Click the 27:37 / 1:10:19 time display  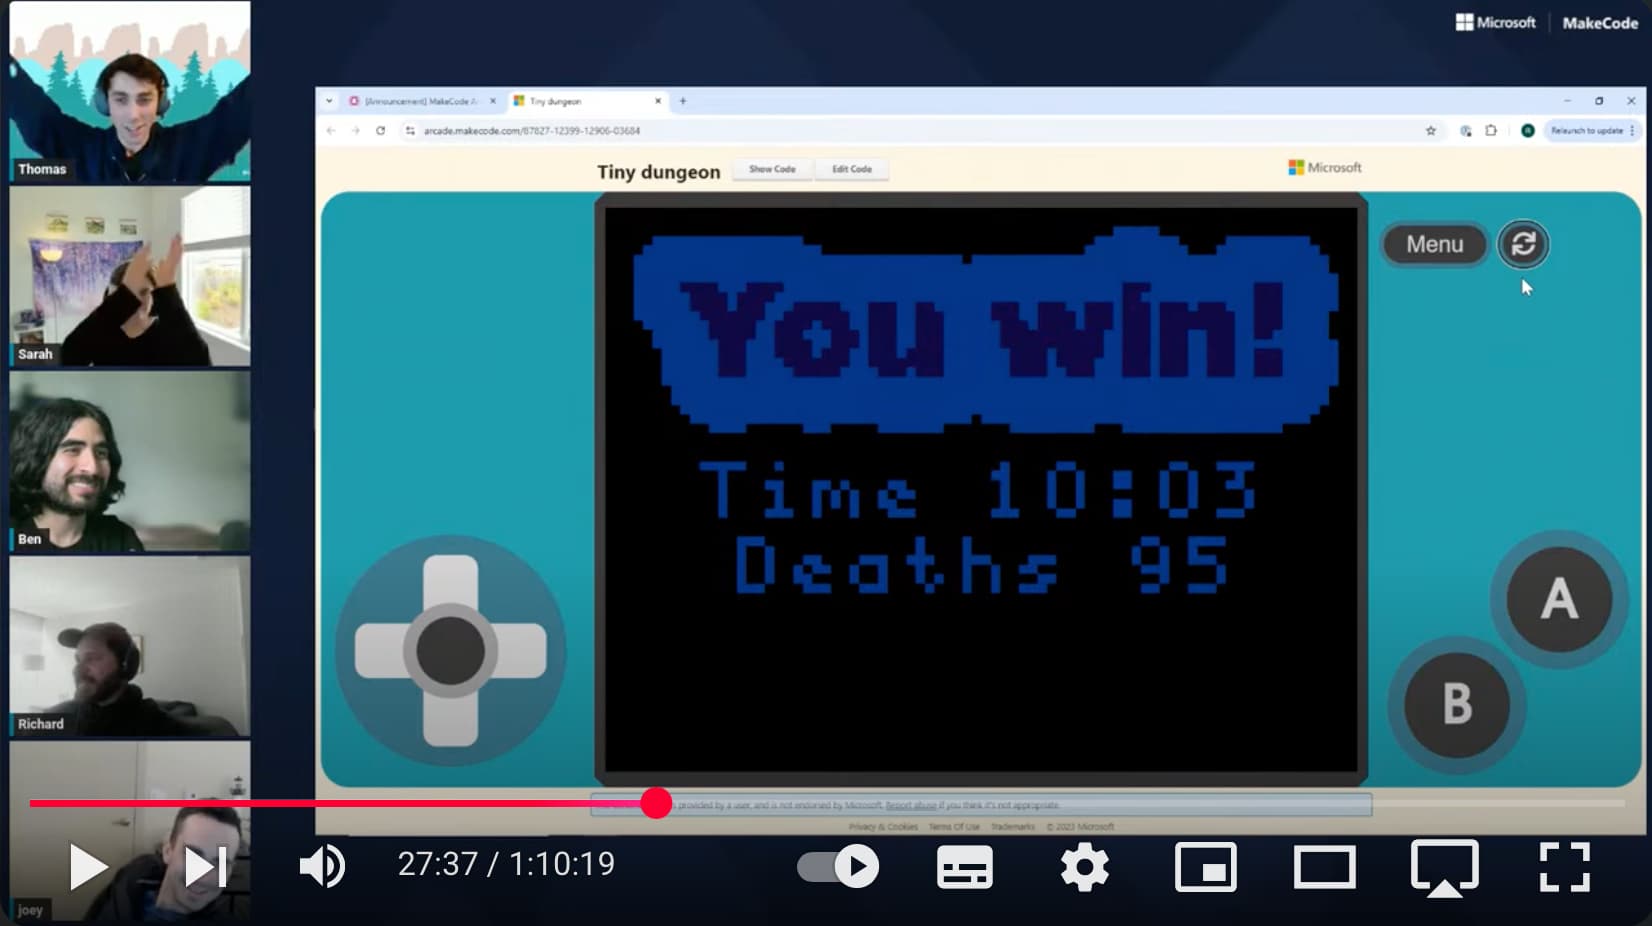coord(506,864)
